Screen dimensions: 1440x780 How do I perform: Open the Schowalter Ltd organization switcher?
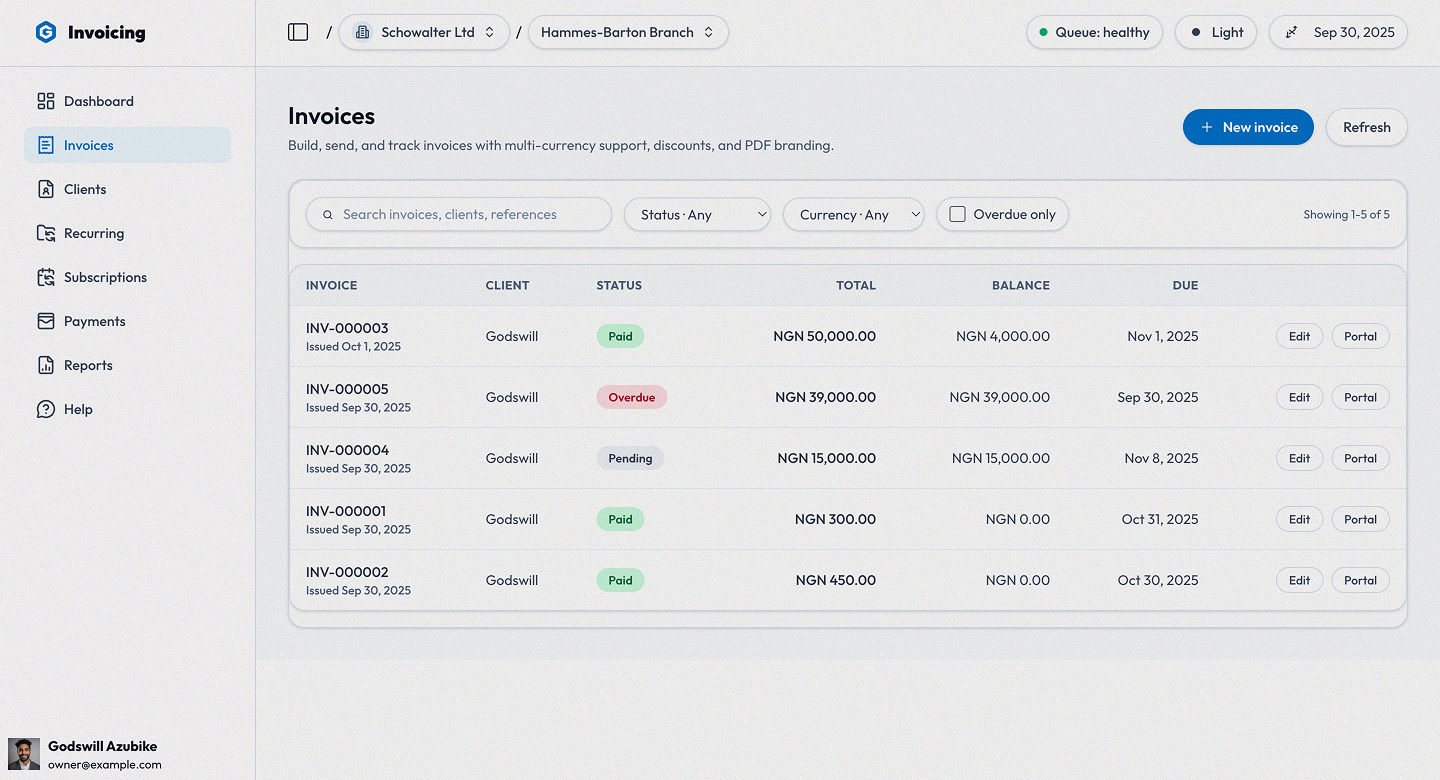click(x=424, y=32)
